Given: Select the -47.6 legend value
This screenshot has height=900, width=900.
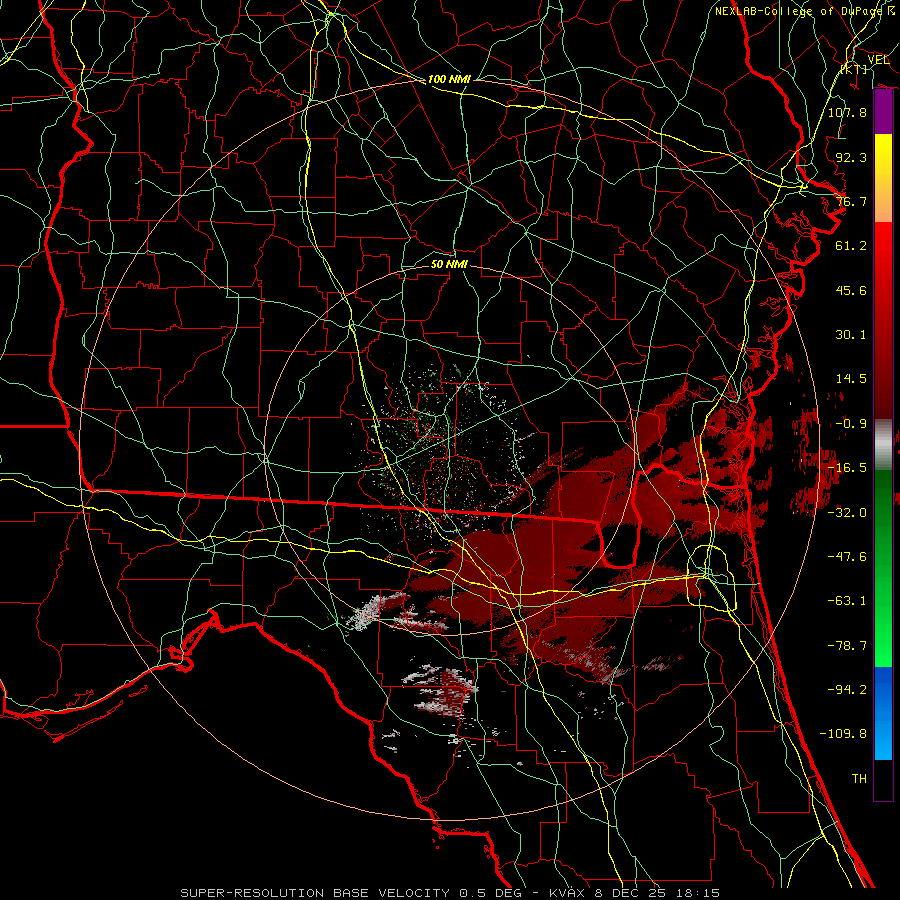Looking at the screenshot, I should (847, 557).
